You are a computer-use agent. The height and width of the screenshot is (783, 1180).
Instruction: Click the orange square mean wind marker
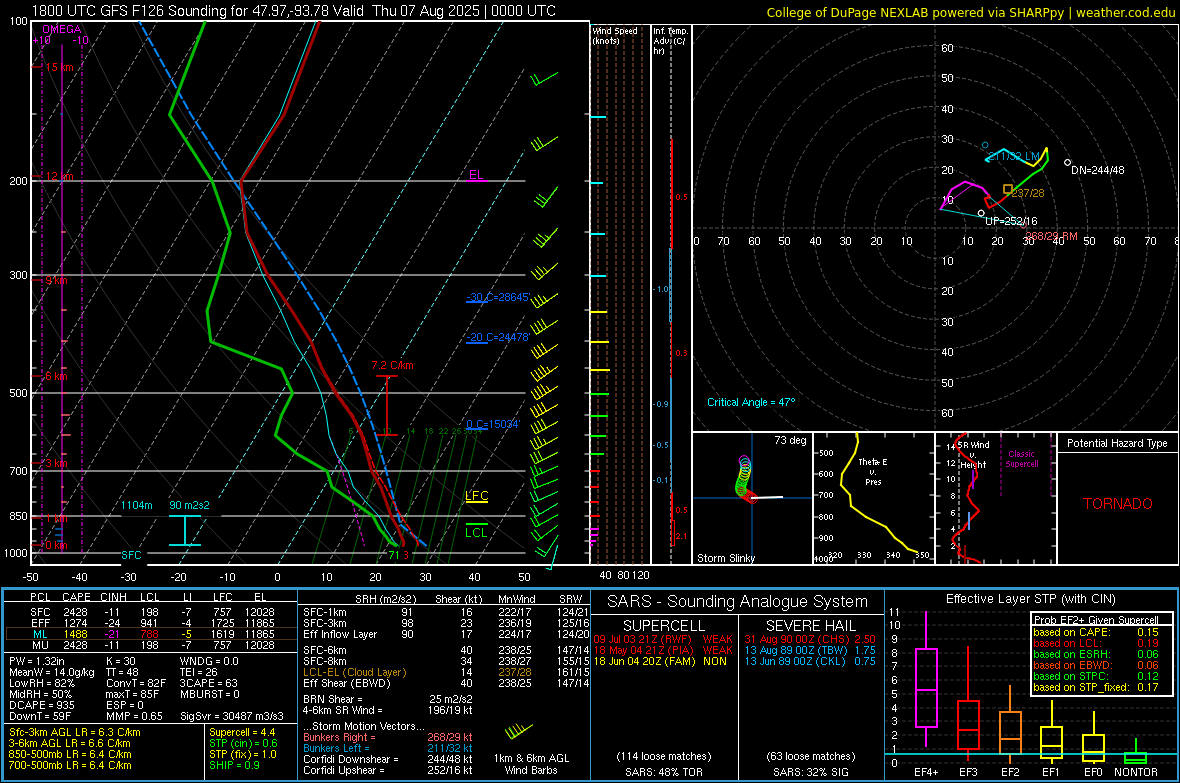click(x=1008, y=189)
